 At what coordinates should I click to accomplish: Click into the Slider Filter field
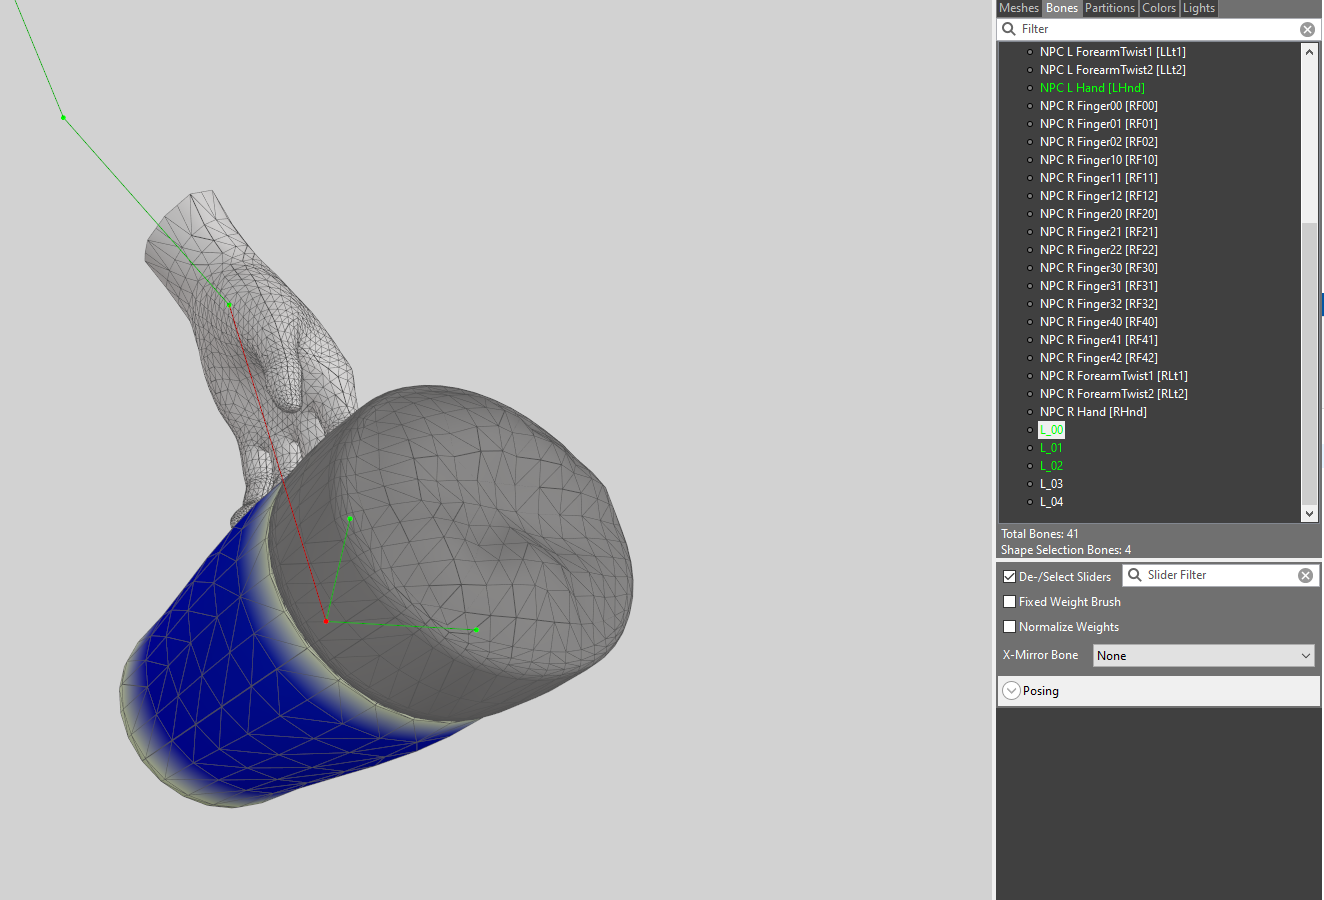[x=1220, y=575]
